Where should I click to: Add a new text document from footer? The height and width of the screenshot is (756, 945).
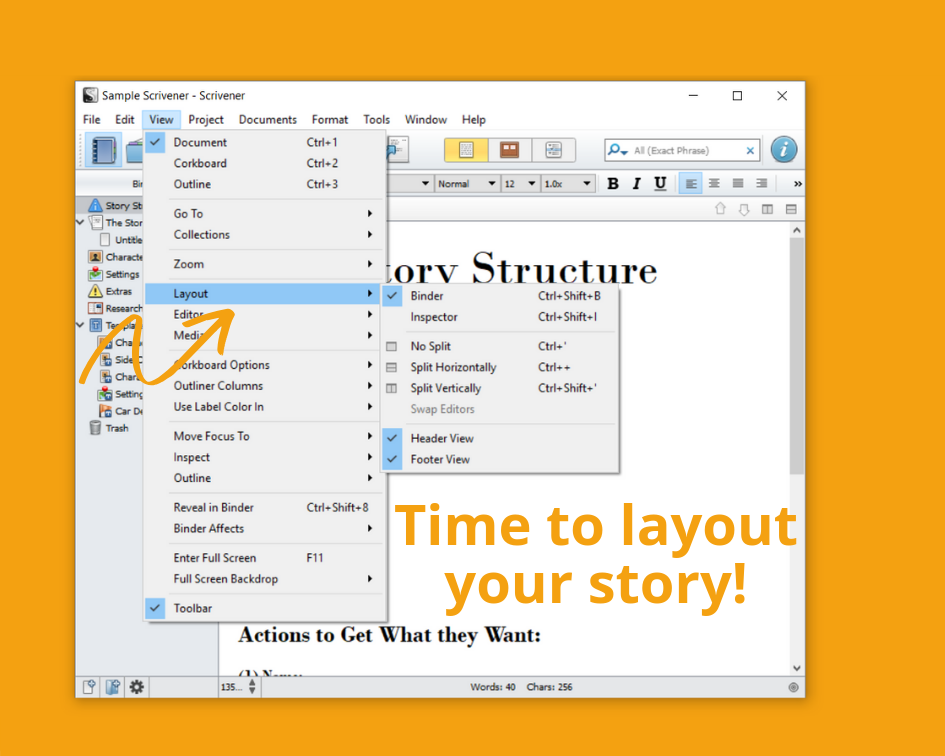tap(89, 687)
